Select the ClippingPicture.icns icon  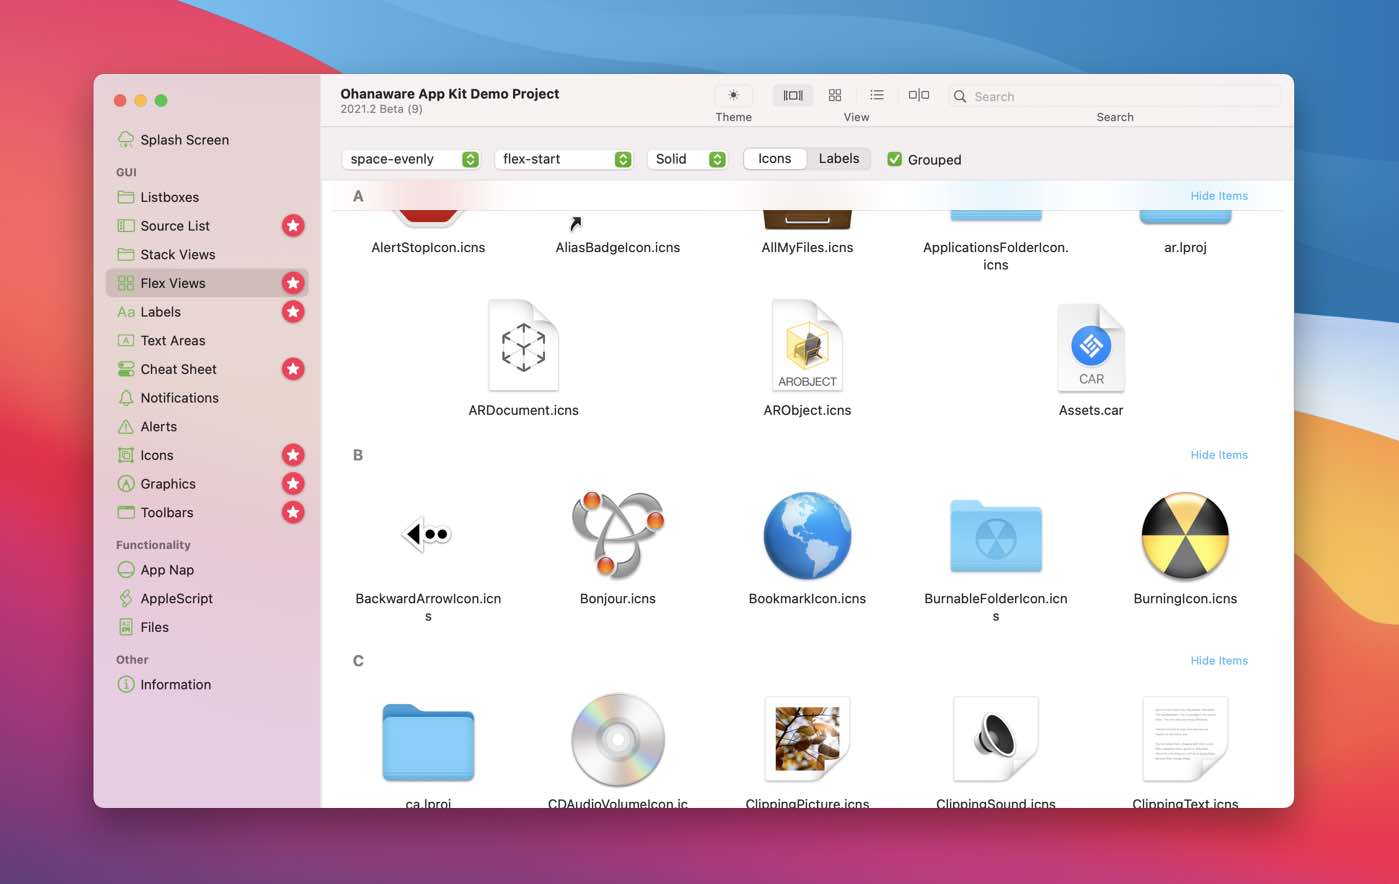807,739
